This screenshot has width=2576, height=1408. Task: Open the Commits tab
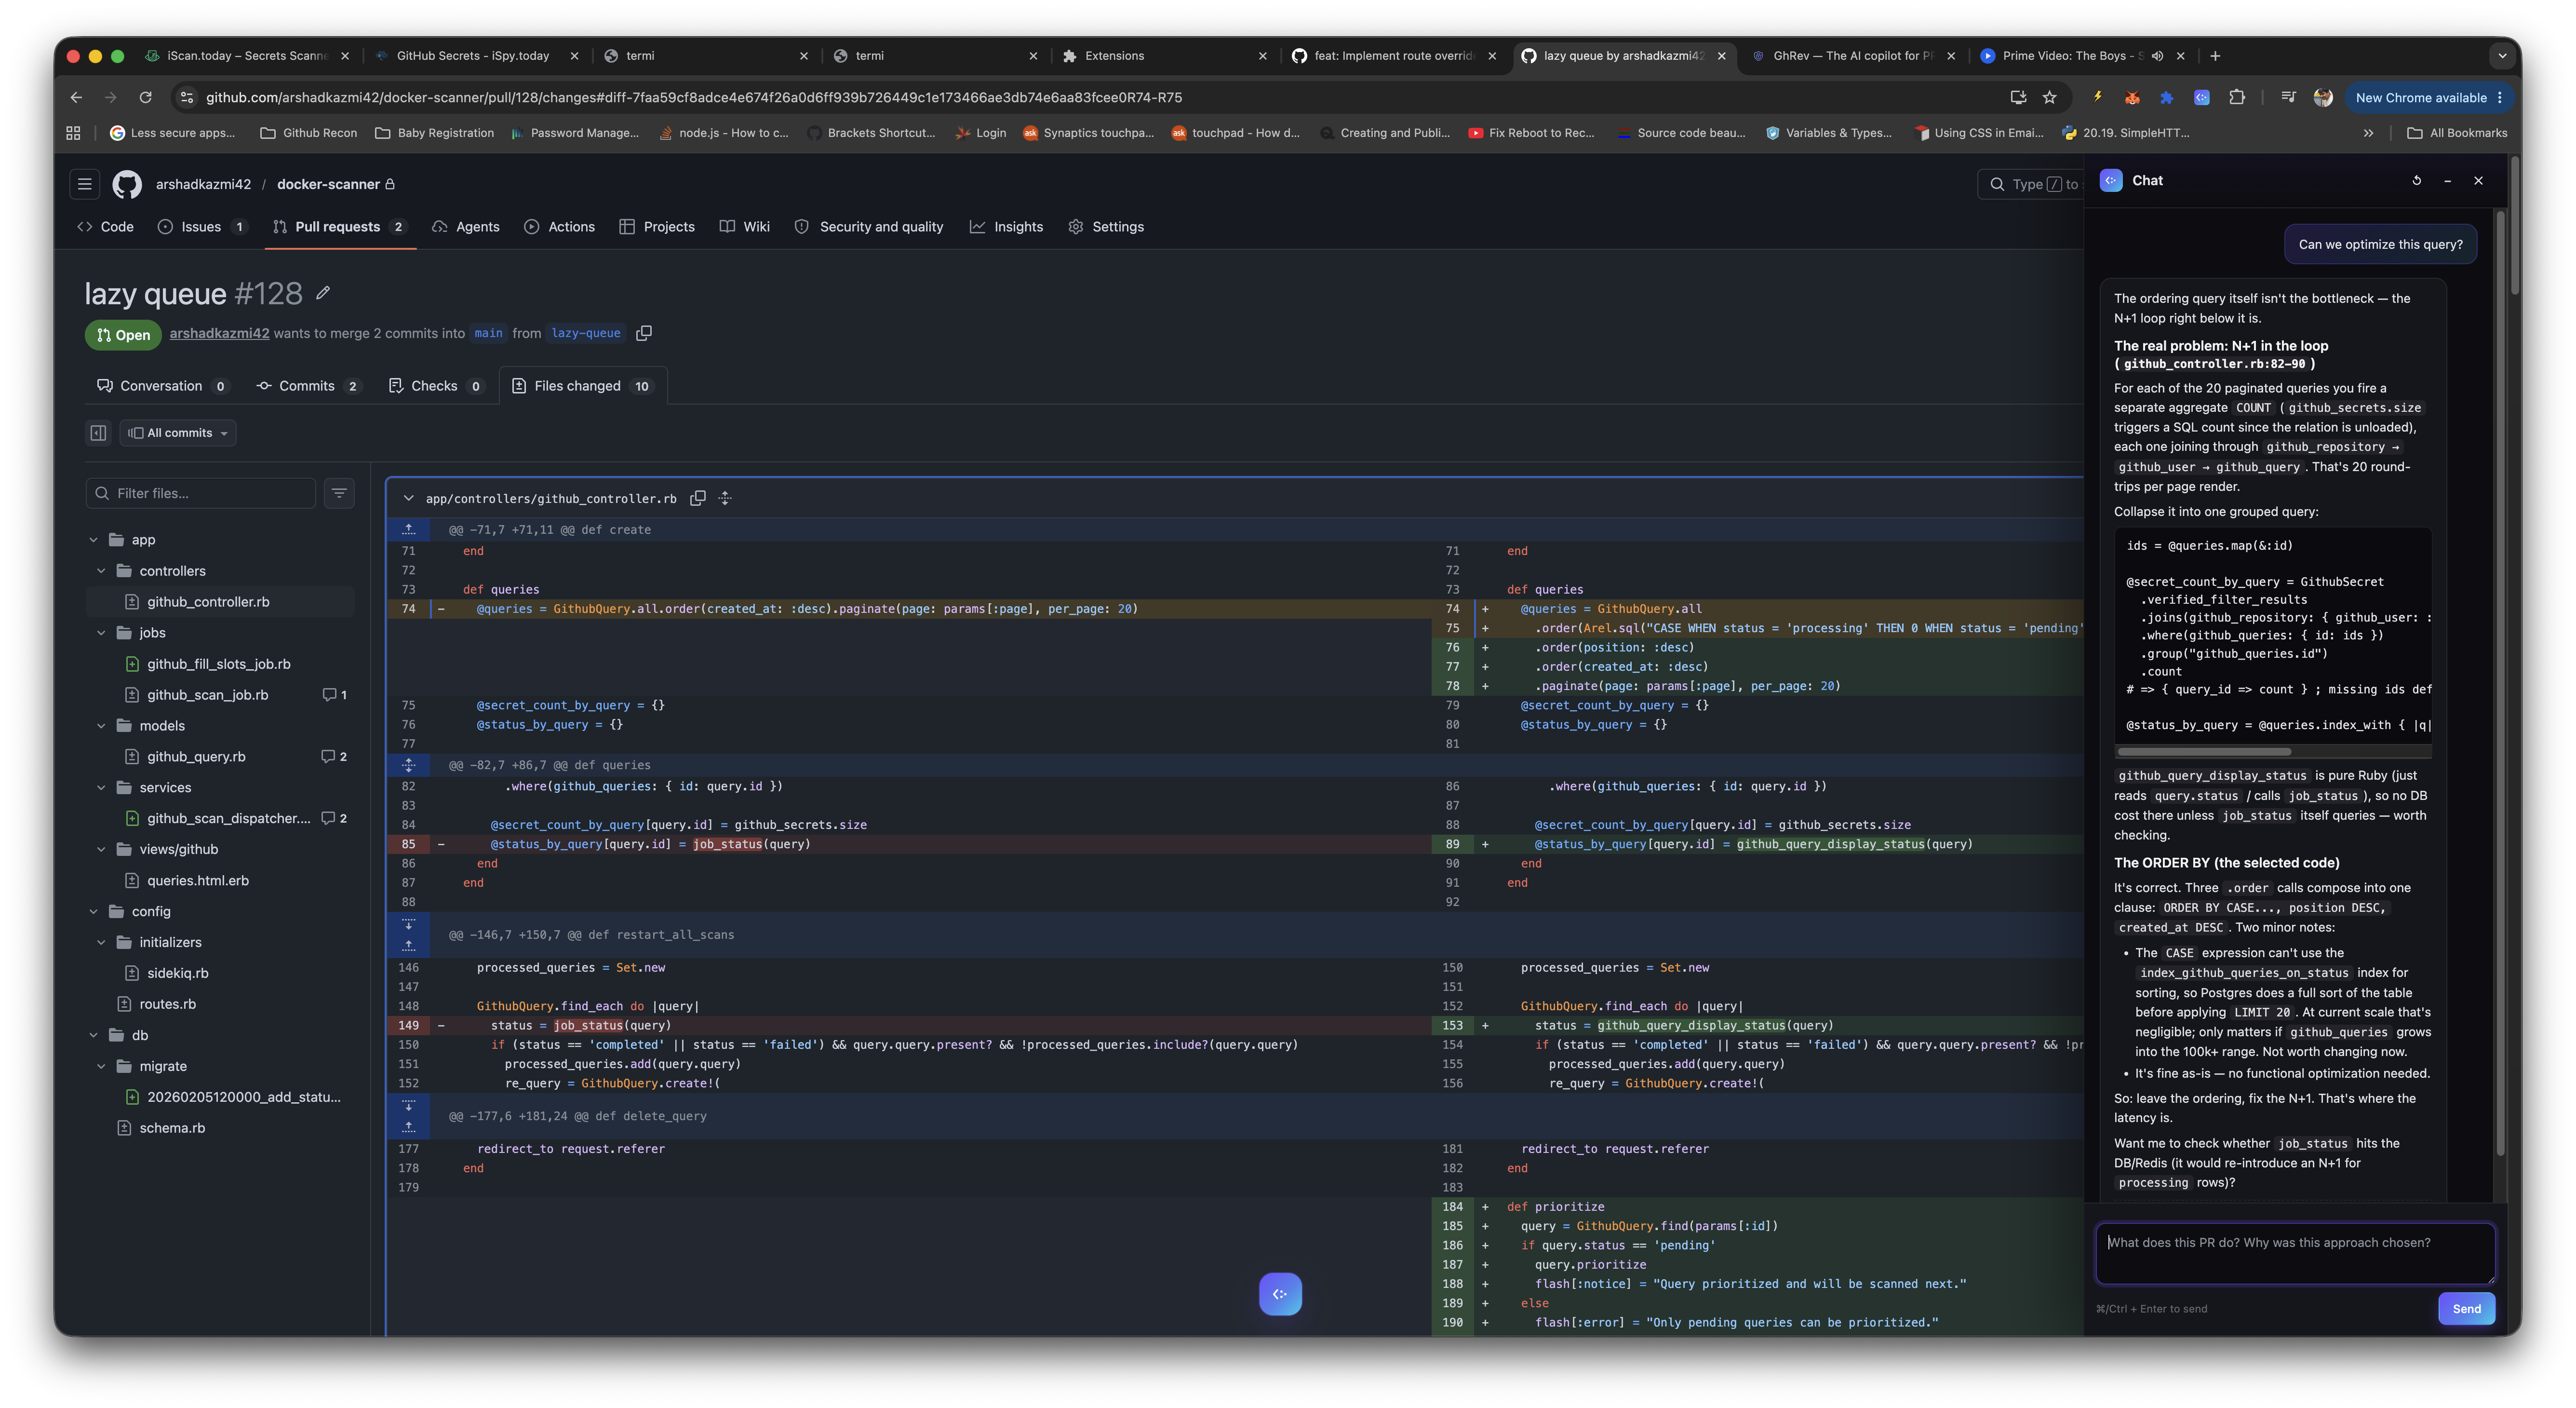click(308, 386)
